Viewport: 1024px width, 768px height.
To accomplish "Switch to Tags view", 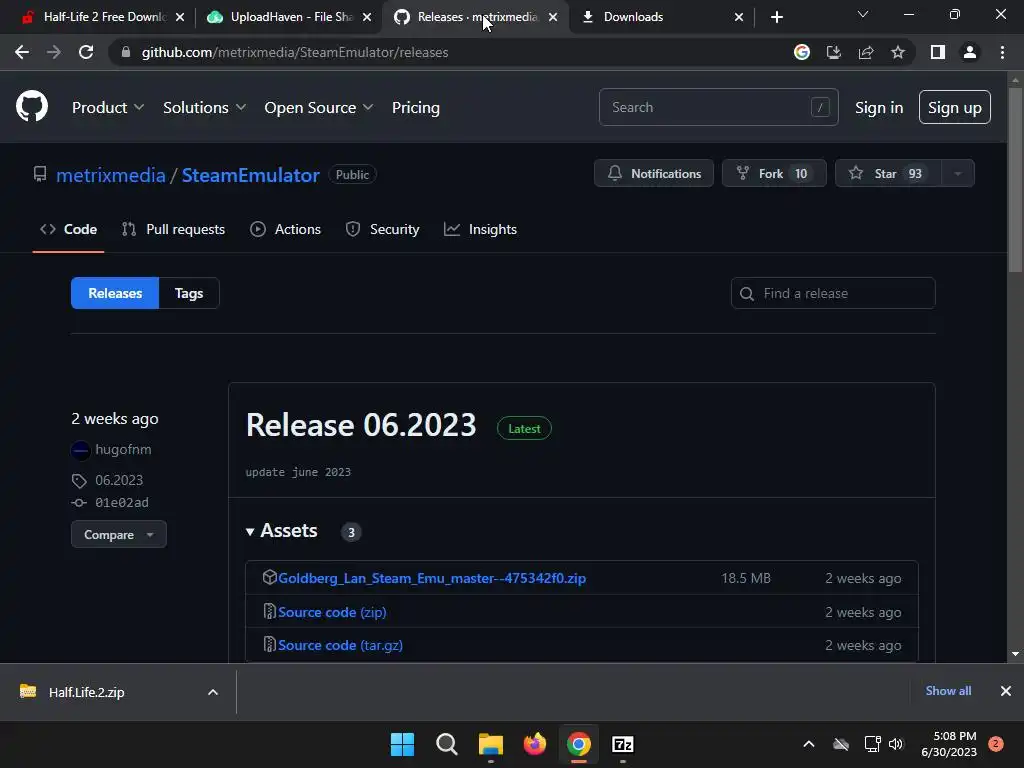I will [189, 293].
